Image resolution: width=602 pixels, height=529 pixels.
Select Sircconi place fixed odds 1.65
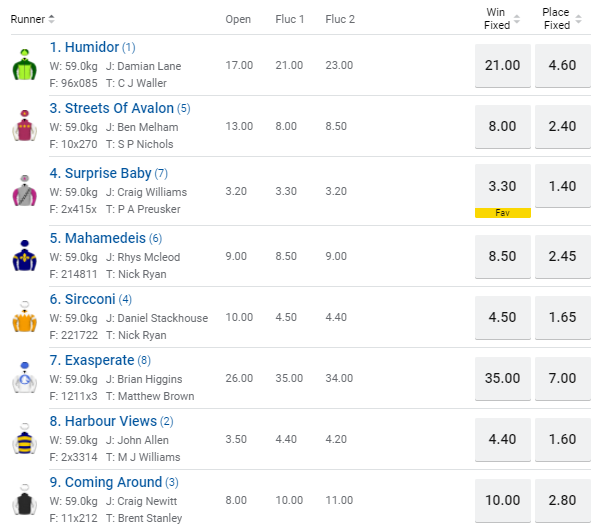562,317
